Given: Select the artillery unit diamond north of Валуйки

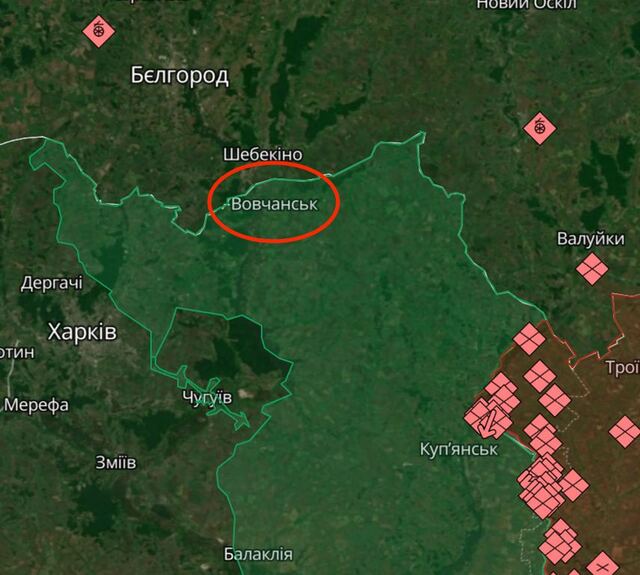Looking at the screenshot, I should point(540,129).
